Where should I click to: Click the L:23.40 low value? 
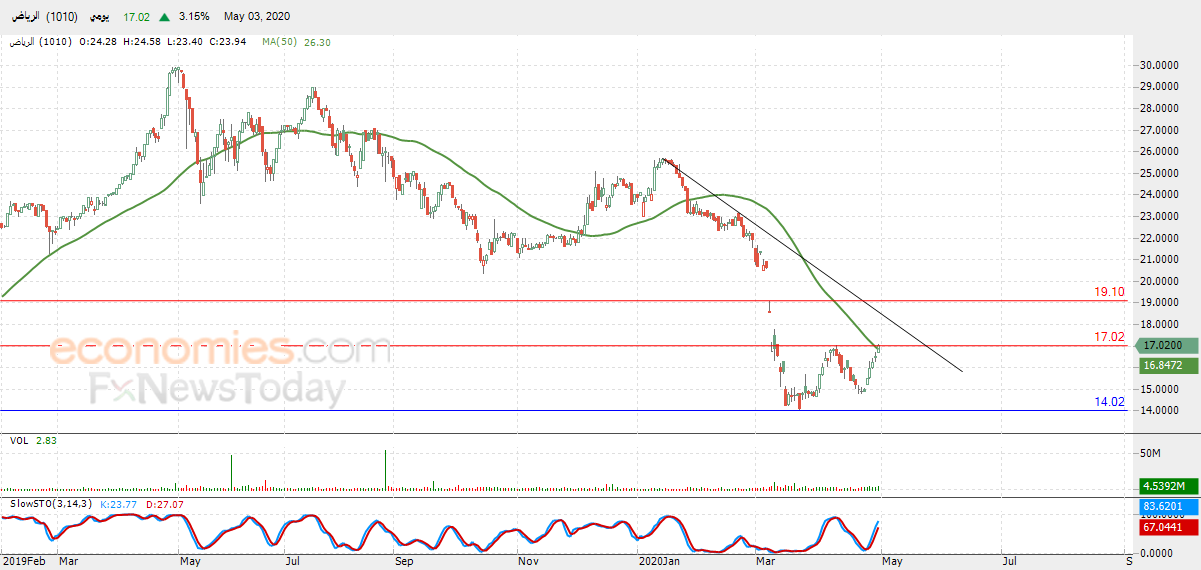click(188, 42)
